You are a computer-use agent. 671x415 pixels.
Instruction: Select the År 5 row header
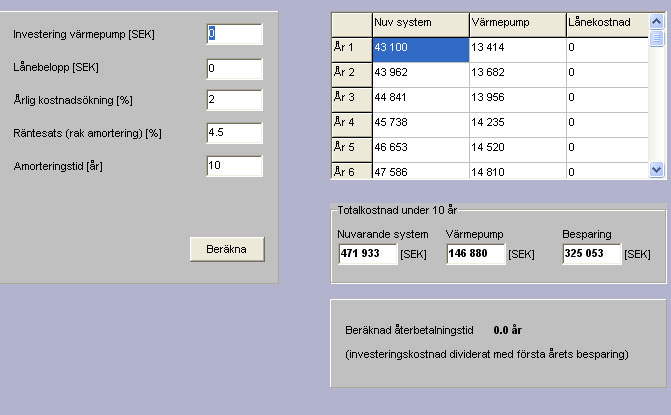pos(349,147)
